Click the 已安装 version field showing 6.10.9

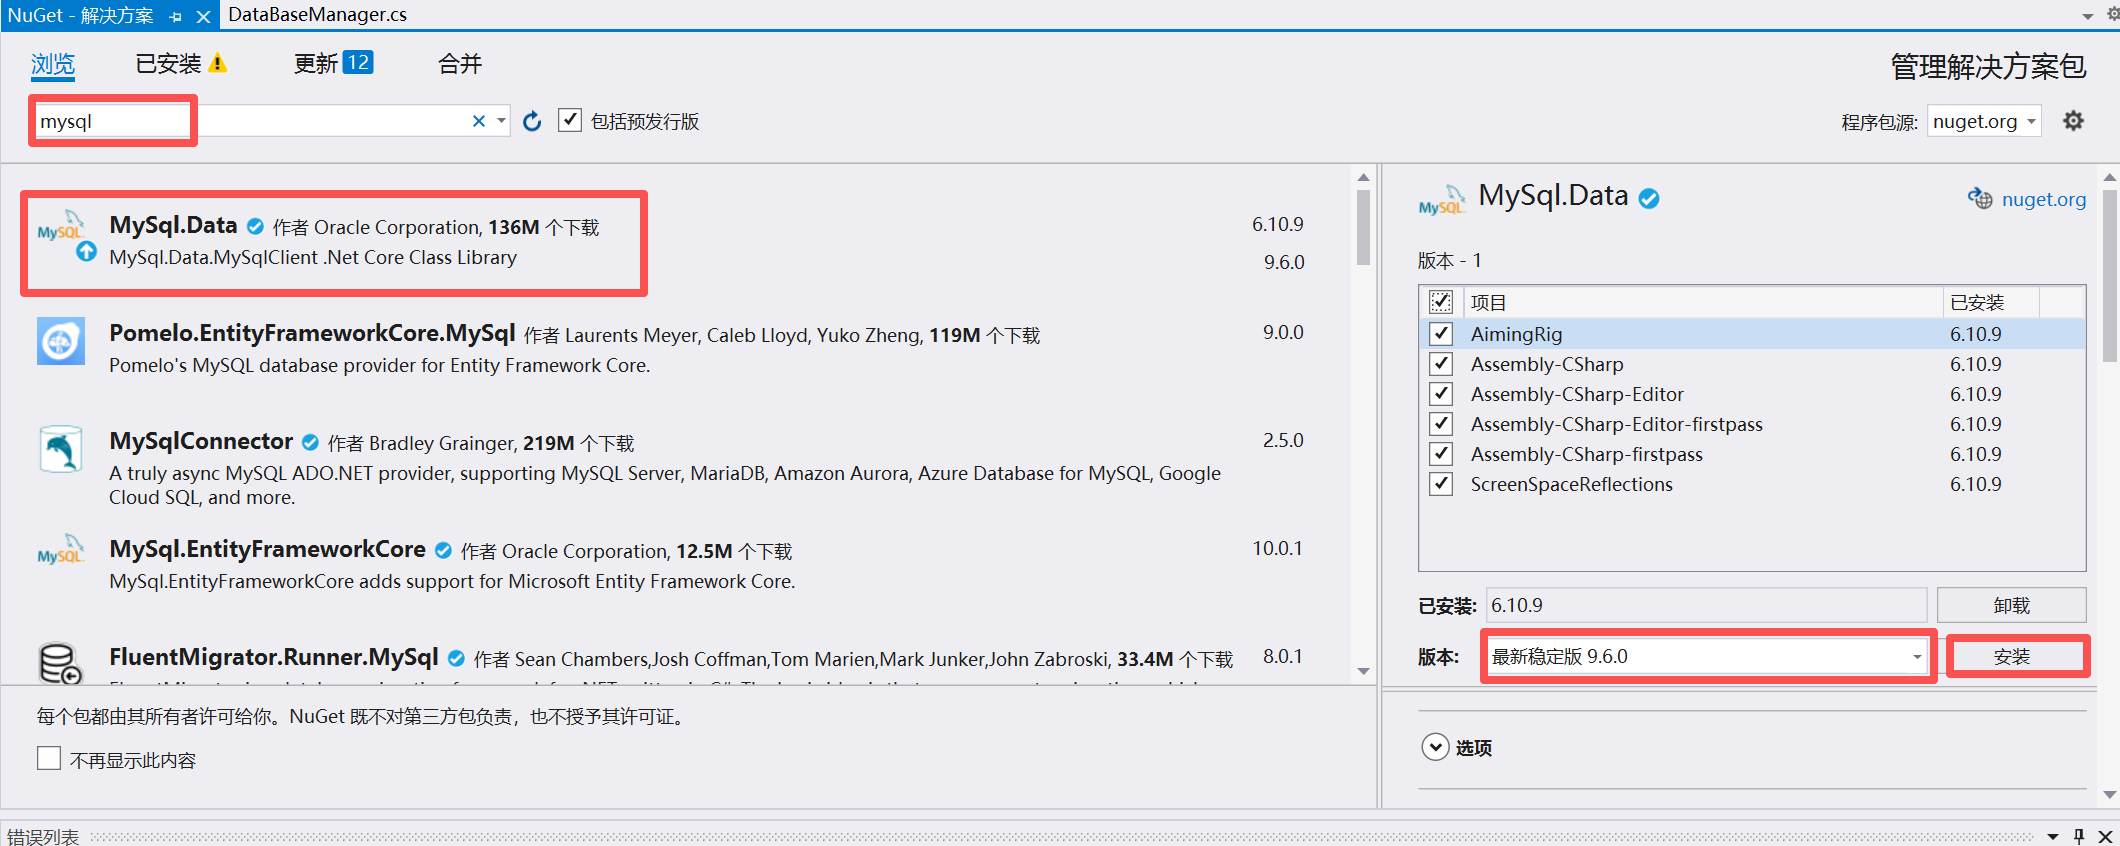point(1706,605)
